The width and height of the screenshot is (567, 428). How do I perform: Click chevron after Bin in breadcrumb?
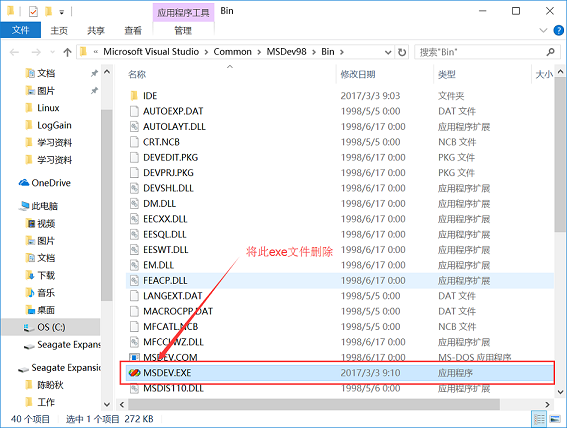point(342,52)
